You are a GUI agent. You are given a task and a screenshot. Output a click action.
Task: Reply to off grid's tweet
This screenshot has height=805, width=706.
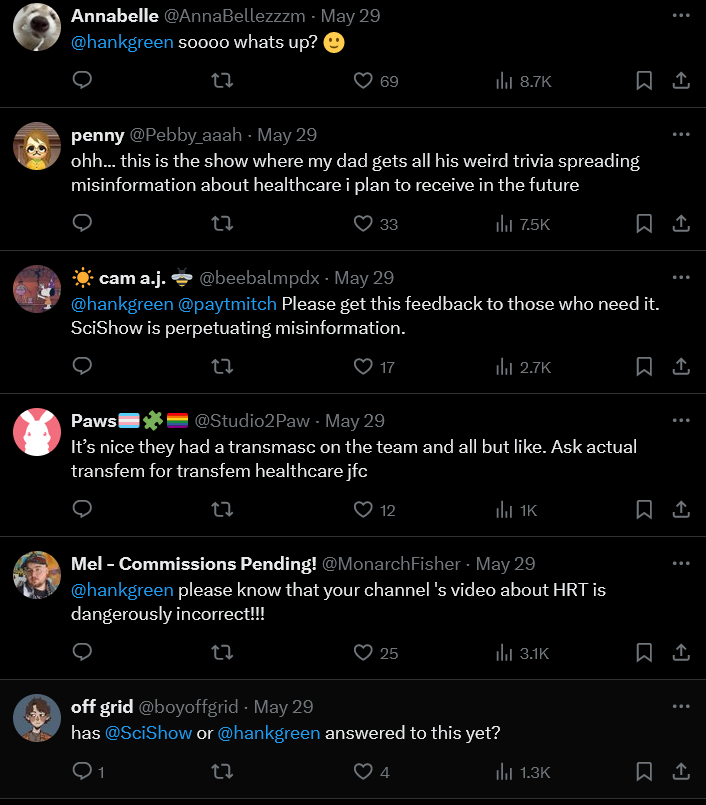click(x=83, y=772)
